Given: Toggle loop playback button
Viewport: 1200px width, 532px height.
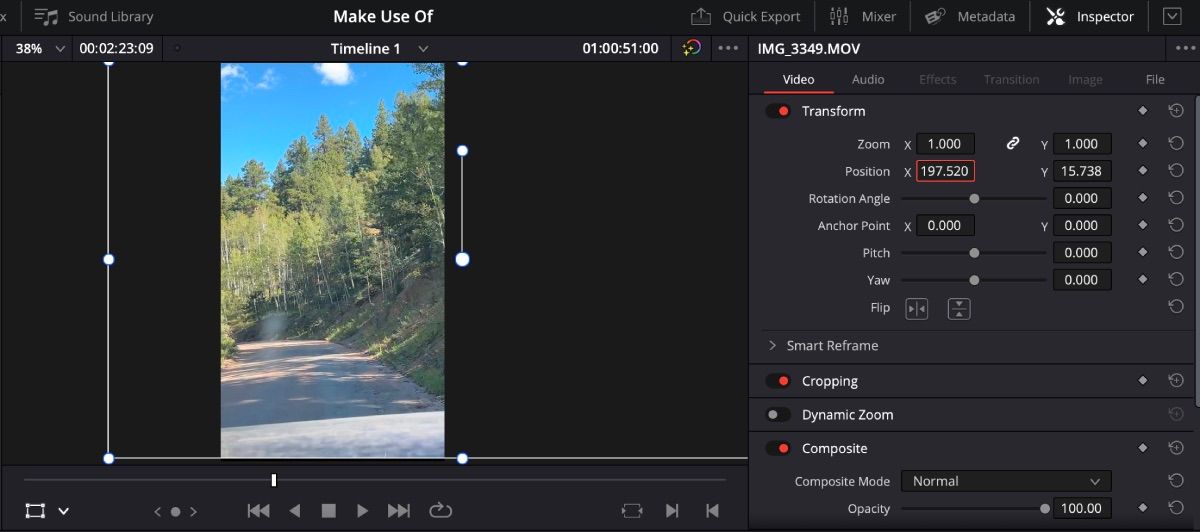Looking at the screenshot, I should coord(441,511).
